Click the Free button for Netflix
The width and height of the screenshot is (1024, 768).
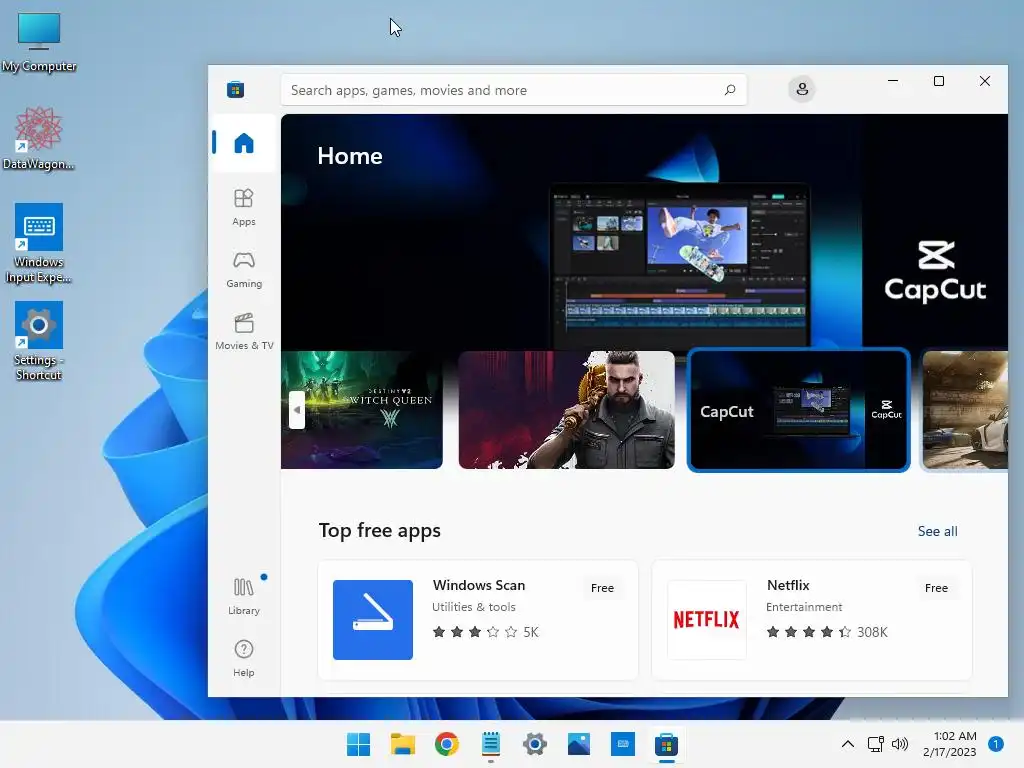click(x=936, y=588)
